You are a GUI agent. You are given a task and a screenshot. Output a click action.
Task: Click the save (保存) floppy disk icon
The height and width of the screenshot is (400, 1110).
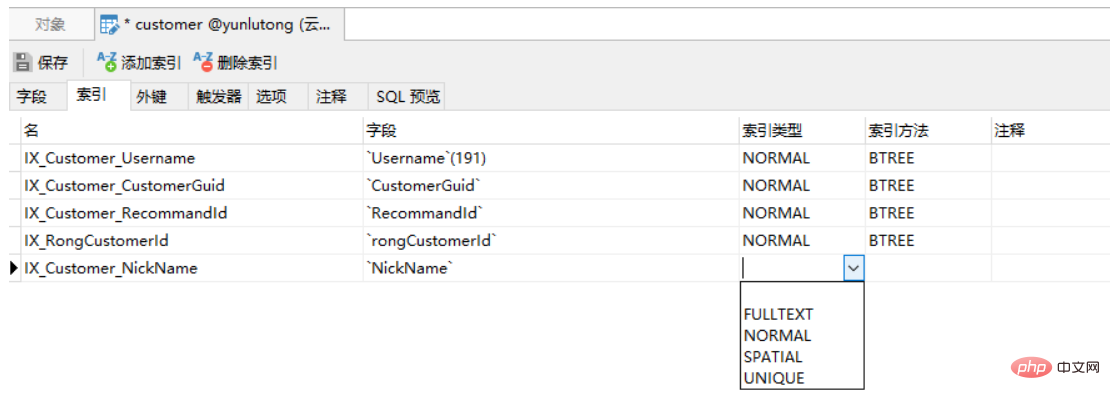tap(23, 62)
